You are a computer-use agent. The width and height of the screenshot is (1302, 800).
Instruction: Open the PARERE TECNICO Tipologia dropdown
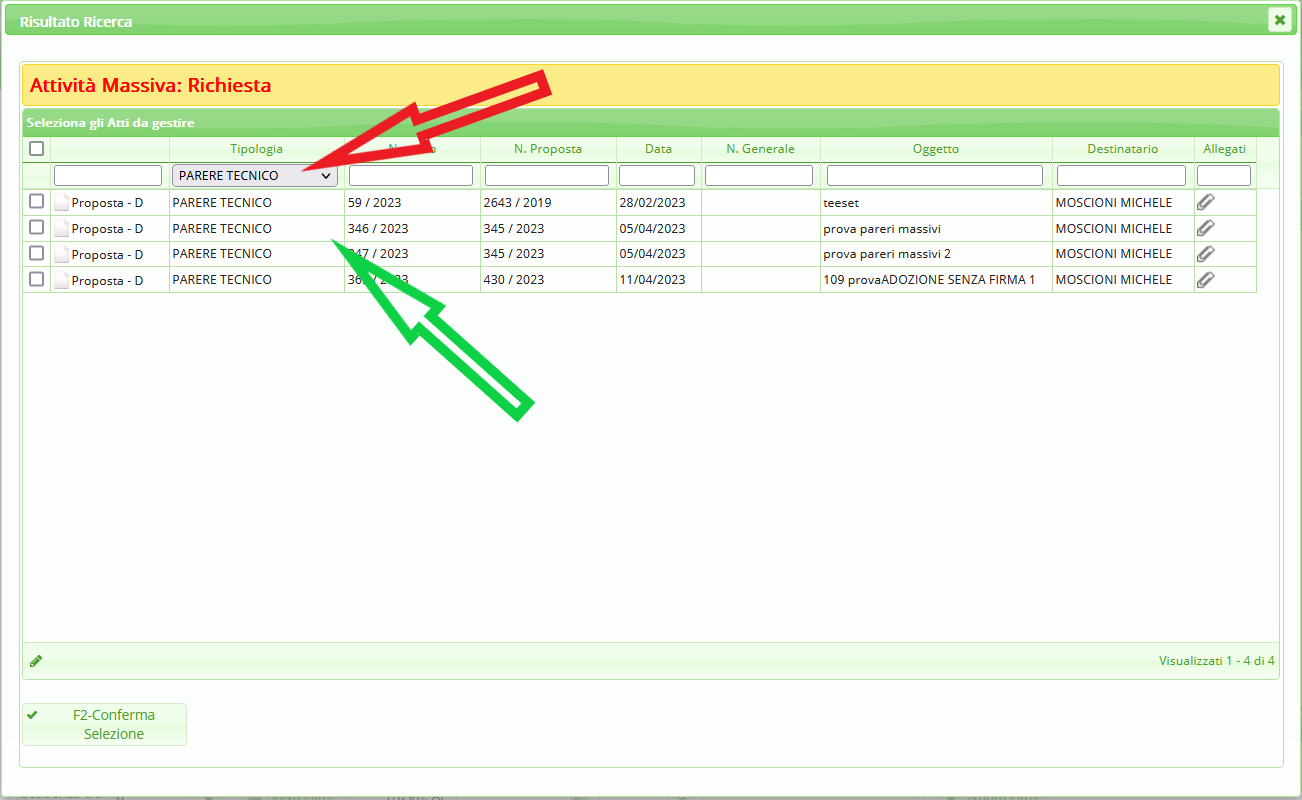[x=255, y=176]
